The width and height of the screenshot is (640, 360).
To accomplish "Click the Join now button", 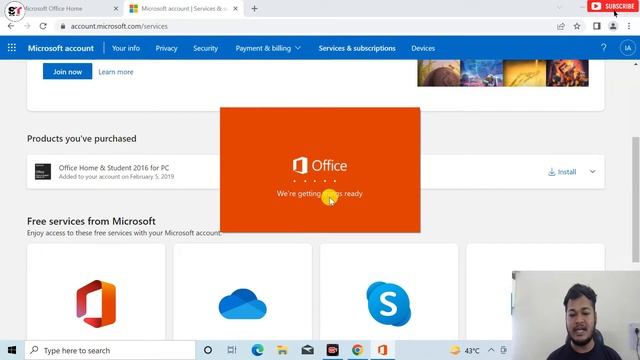I will [x=67, y=72].
